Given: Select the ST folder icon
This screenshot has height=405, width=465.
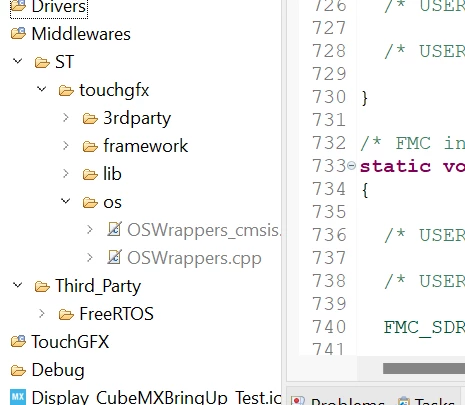Looking at the screenshot, I should 42,62.
